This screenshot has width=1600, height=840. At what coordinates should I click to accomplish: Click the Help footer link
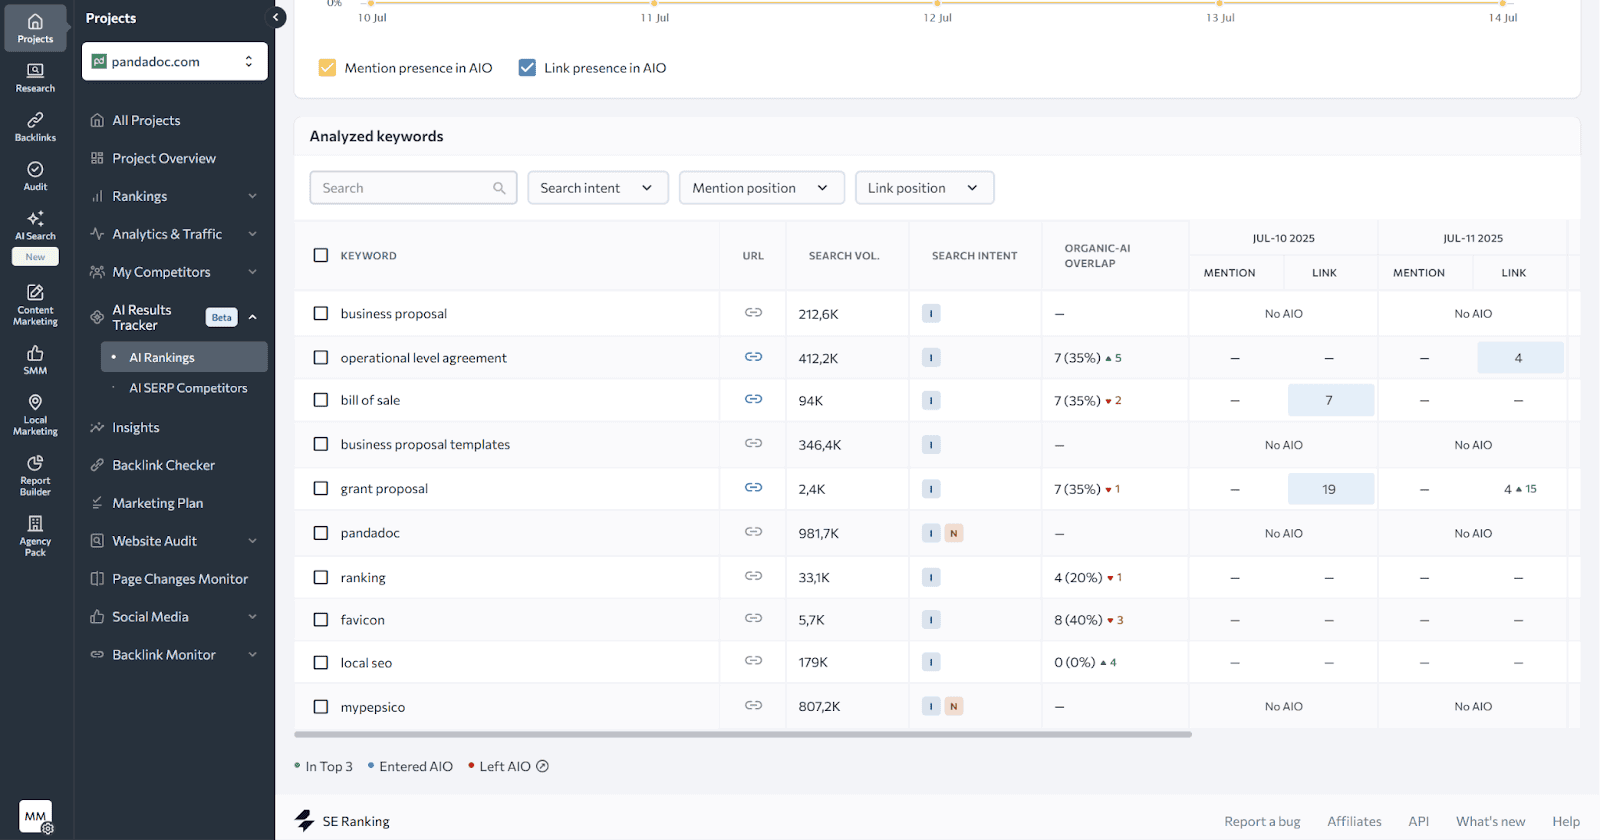point(1566,821)
